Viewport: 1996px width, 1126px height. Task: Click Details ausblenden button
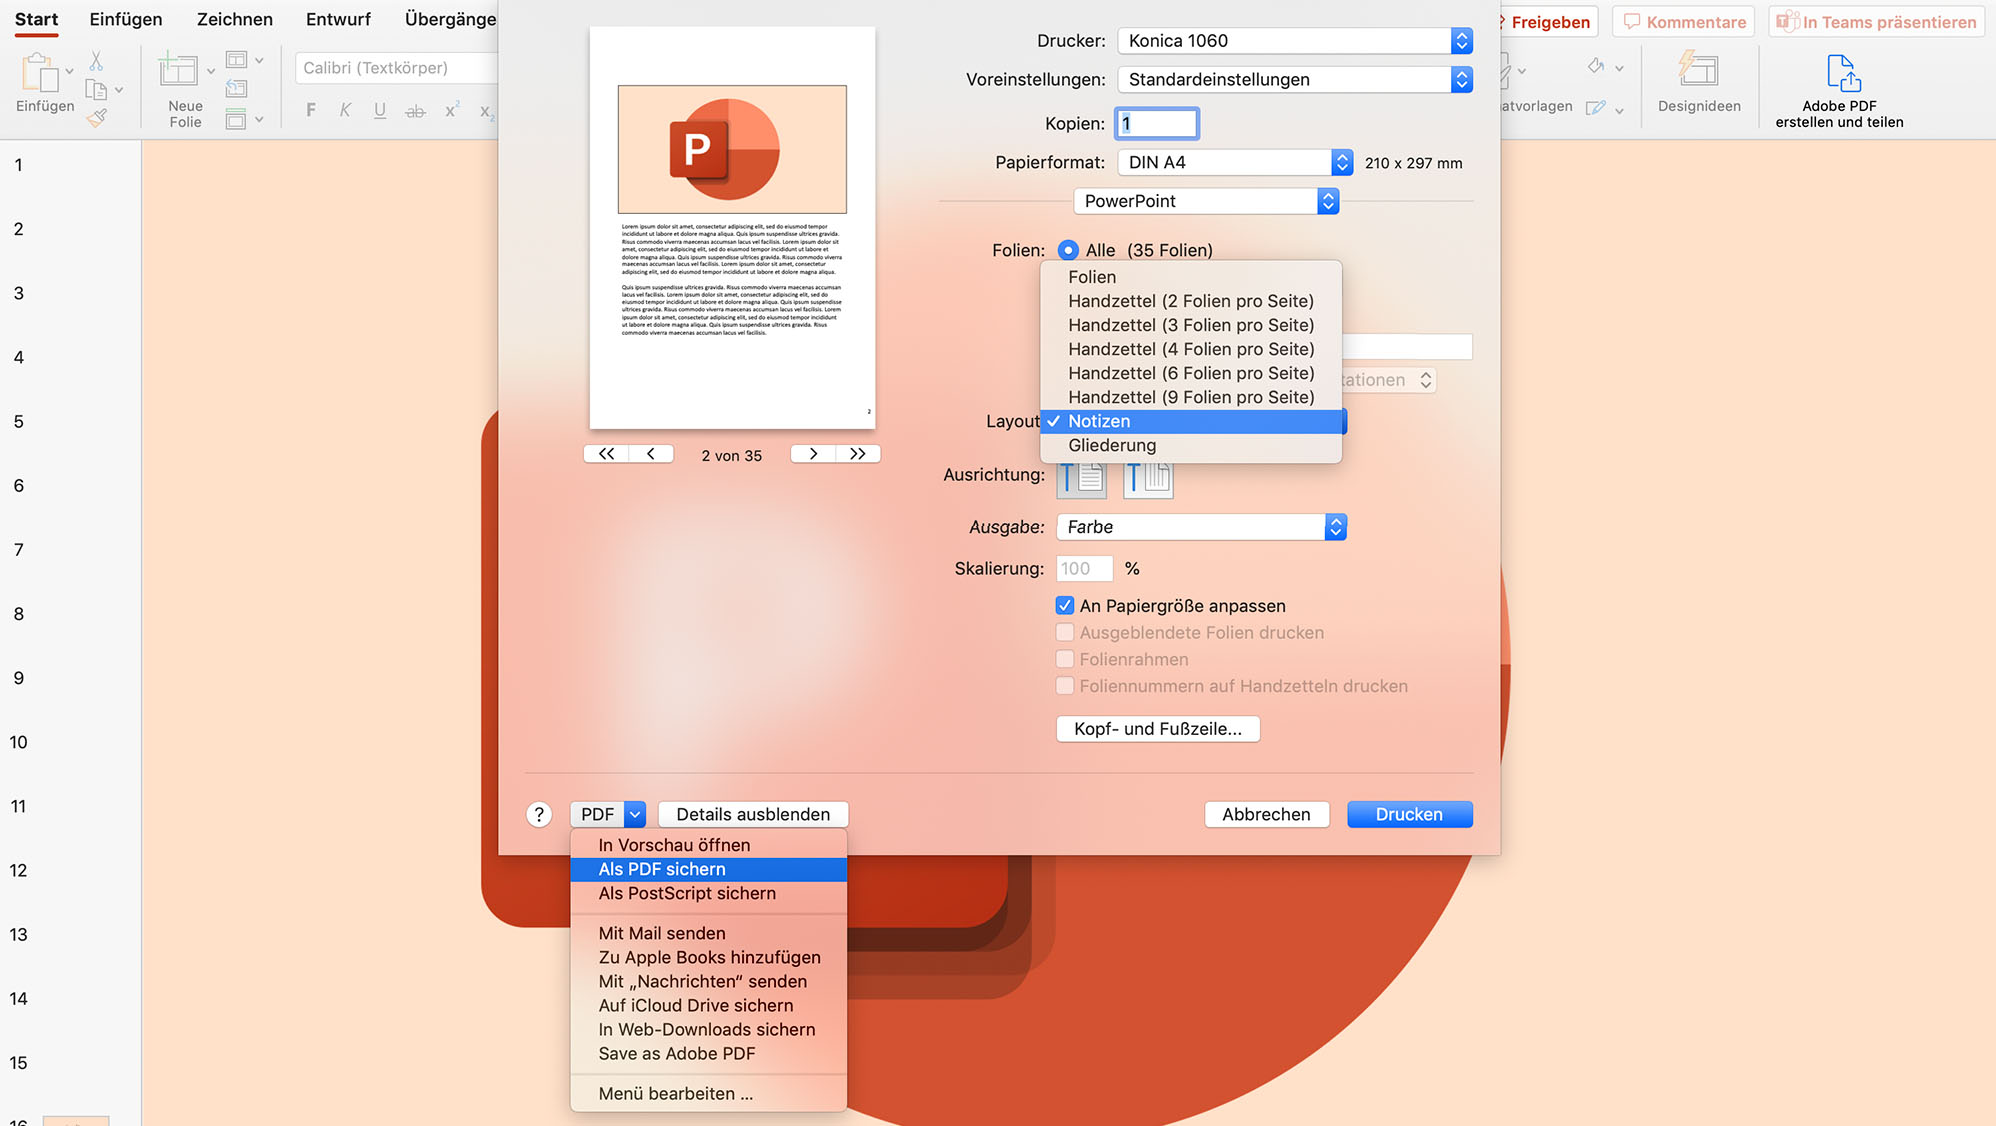pyautogui.click(x=753, y=815)
